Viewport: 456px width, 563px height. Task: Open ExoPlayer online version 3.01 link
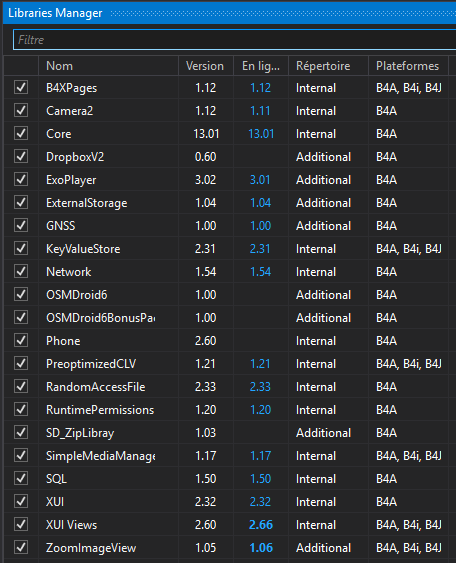[x=260, y=180]
